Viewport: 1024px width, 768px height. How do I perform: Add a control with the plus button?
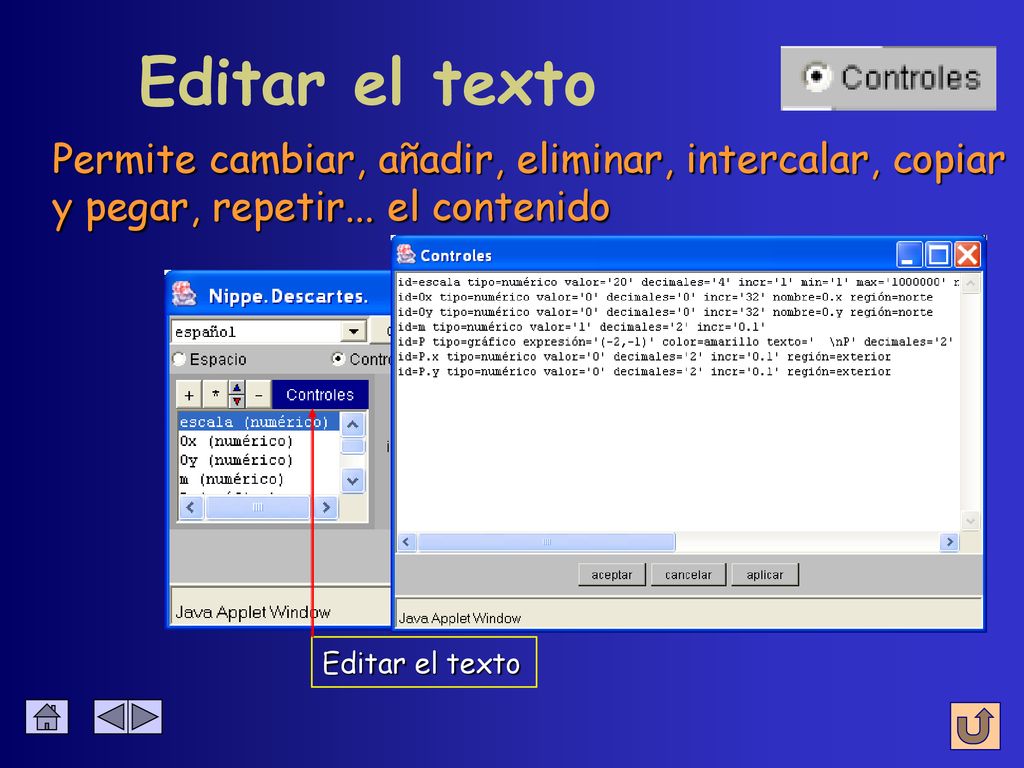[189, 395]
